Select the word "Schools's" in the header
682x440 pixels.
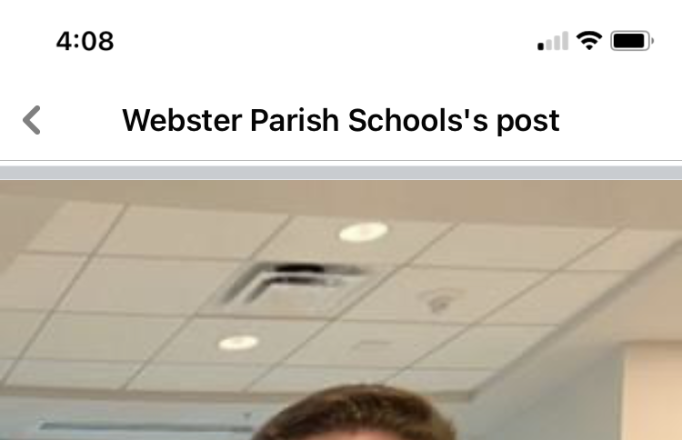click(x=418, y=120)
